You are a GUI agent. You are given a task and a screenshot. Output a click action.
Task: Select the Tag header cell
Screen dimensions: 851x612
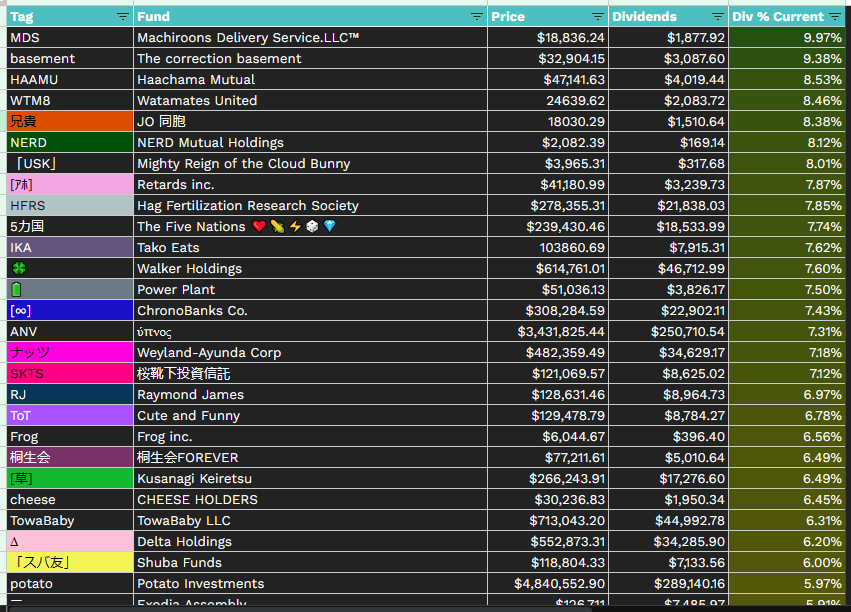click(x=70, y=17)
